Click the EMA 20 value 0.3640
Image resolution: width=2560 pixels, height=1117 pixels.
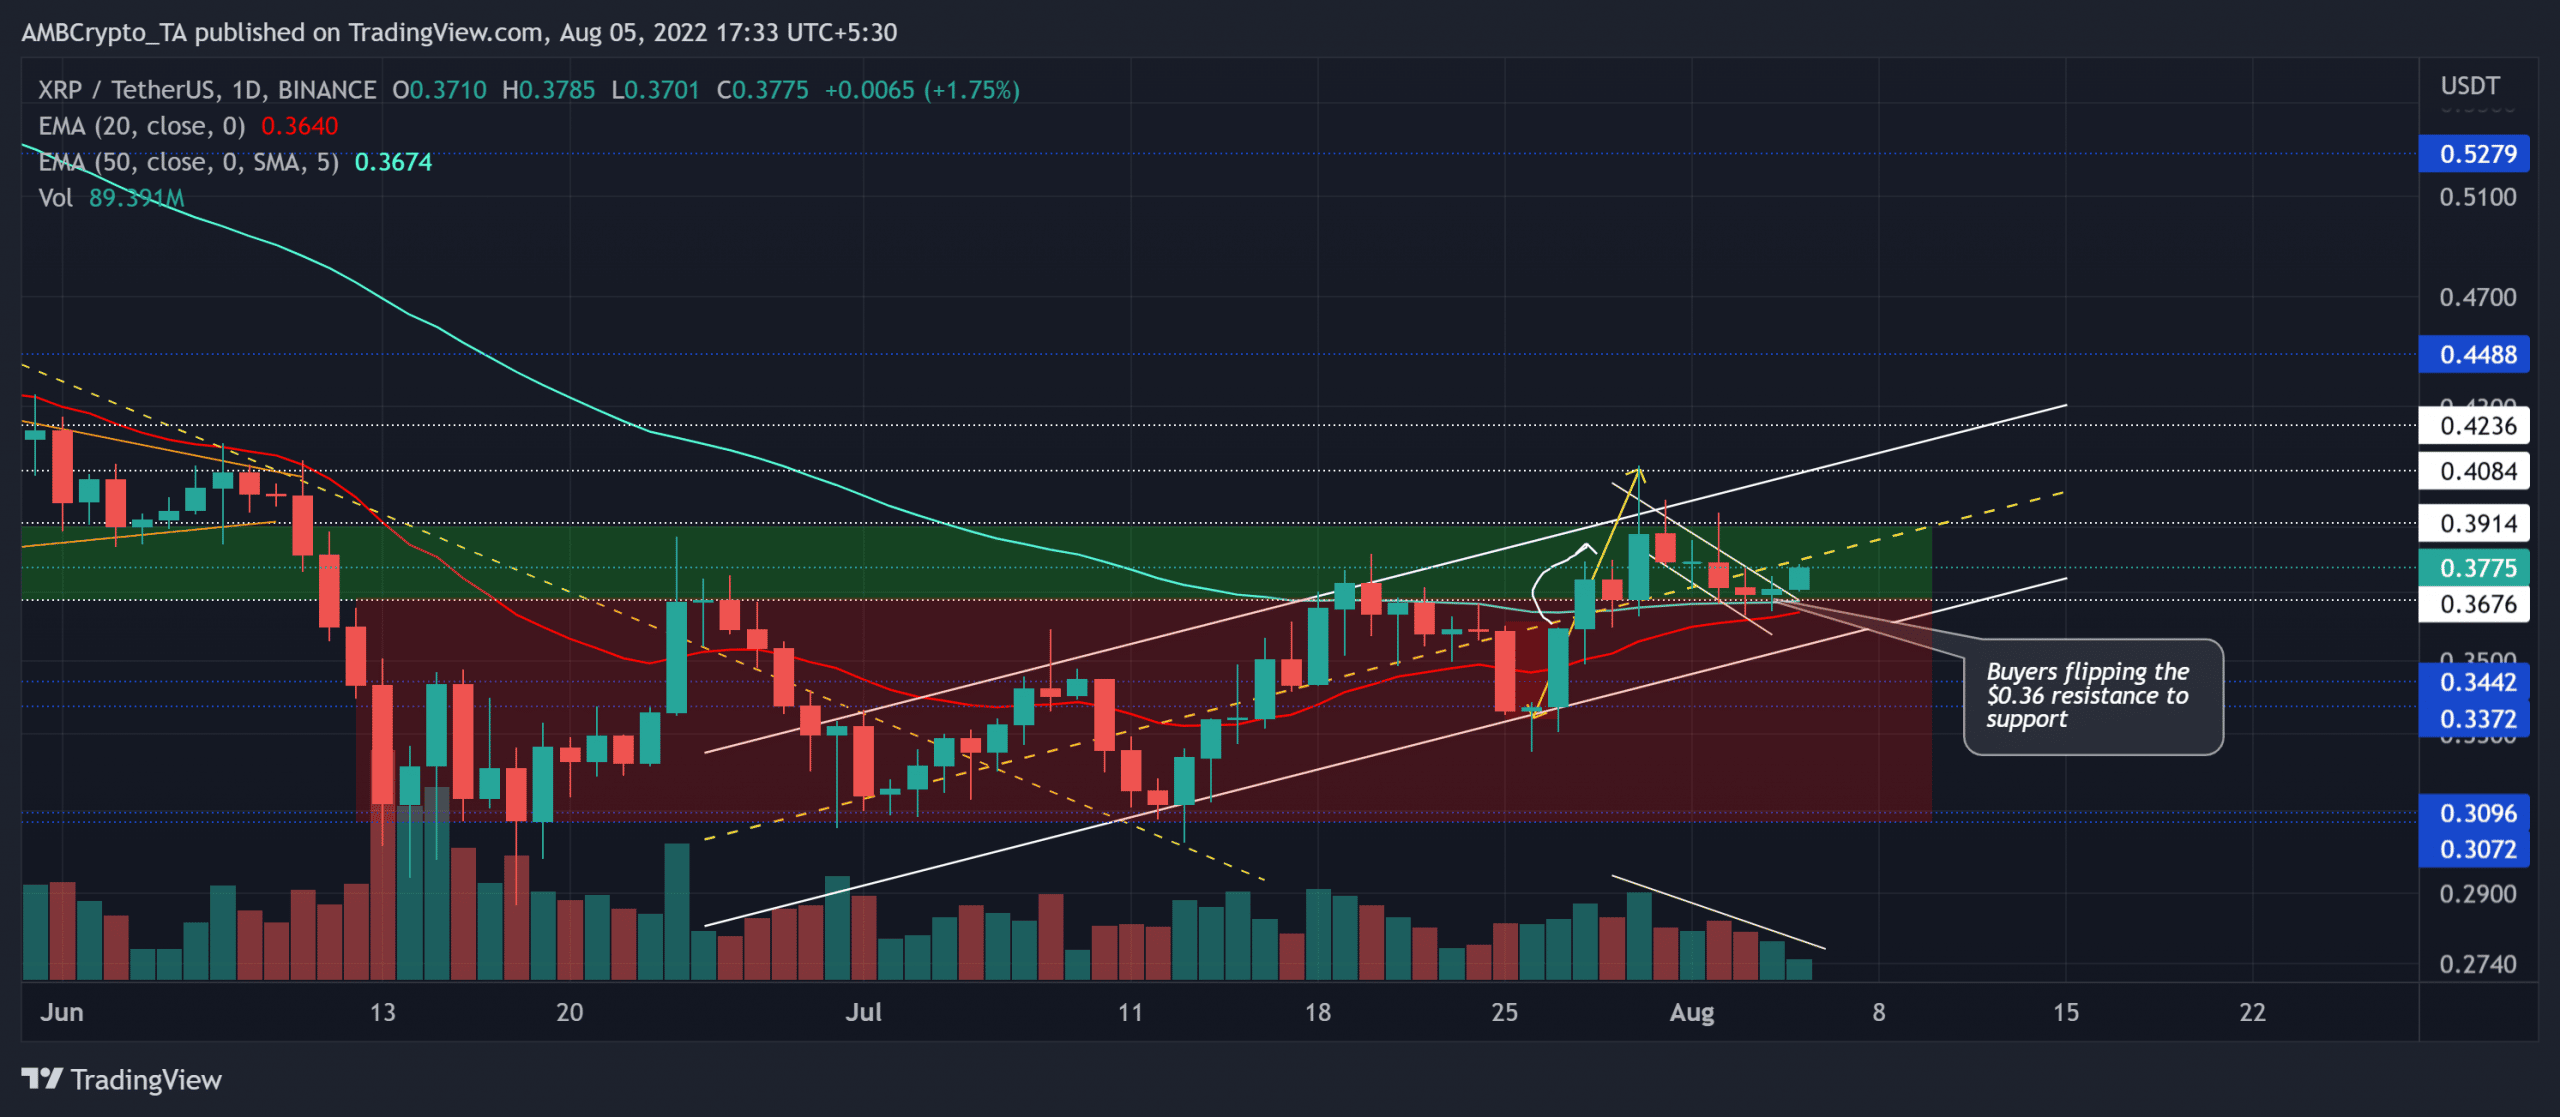[299, 126]
